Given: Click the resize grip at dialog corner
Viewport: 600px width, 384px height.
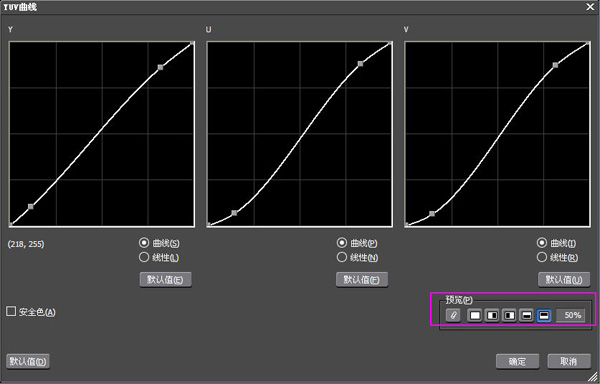Looking at the screenshot, I should [593, 377].
